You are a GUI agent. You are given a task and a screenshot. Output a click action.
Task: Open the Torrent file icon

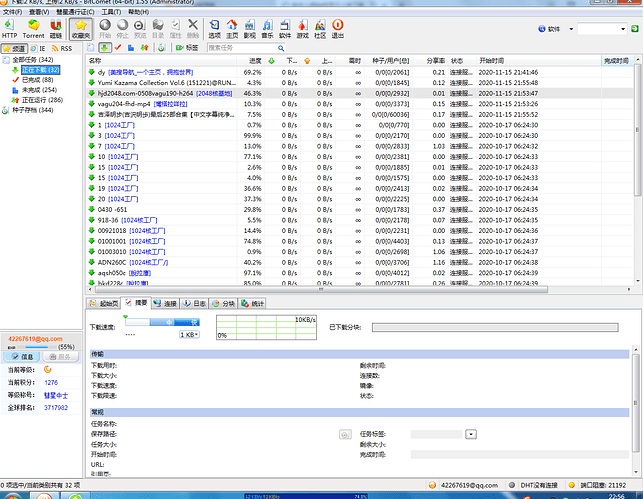(x=33, y=29)
